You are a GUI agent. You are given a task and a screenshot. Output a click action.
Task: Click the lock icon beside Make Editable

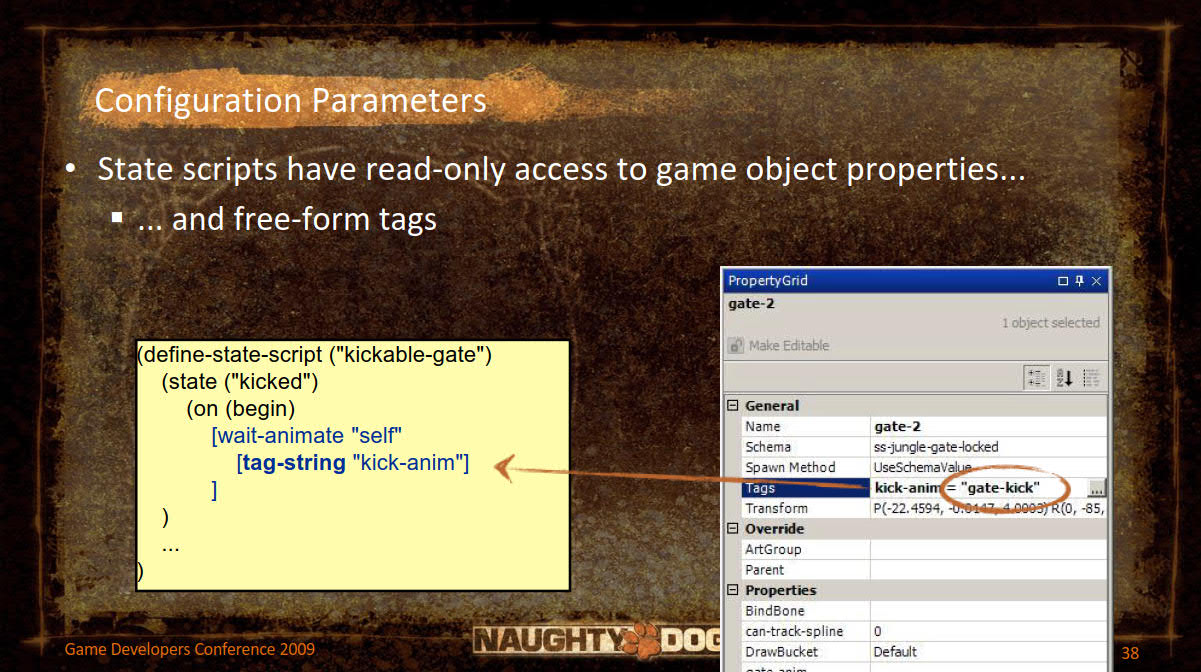(736, 345)
